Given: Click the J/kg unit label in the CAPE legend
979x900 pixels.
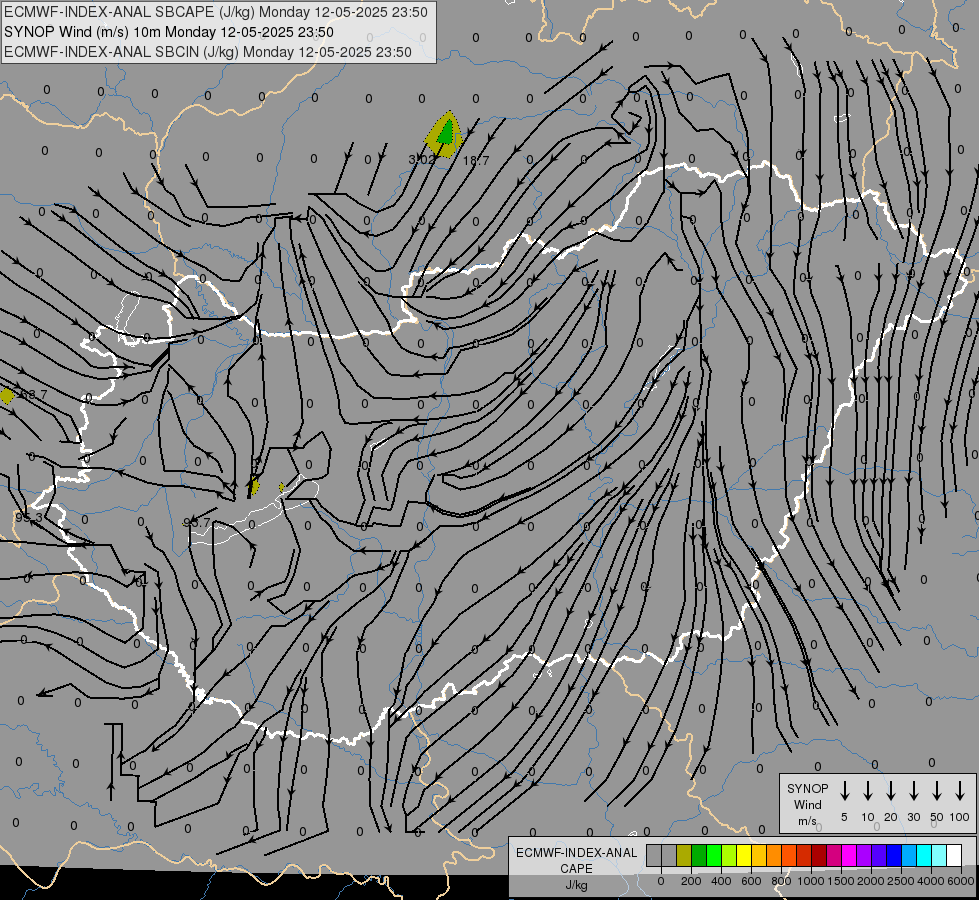Looking at the screenshot, I should coord(576,885).
